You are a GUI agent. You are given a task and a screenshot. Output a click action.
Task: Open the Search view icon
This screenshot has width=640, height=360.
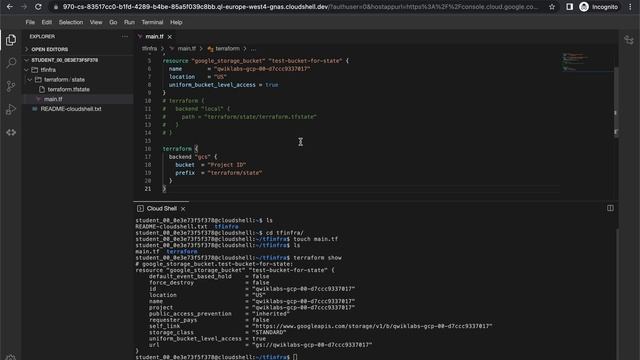11,62
